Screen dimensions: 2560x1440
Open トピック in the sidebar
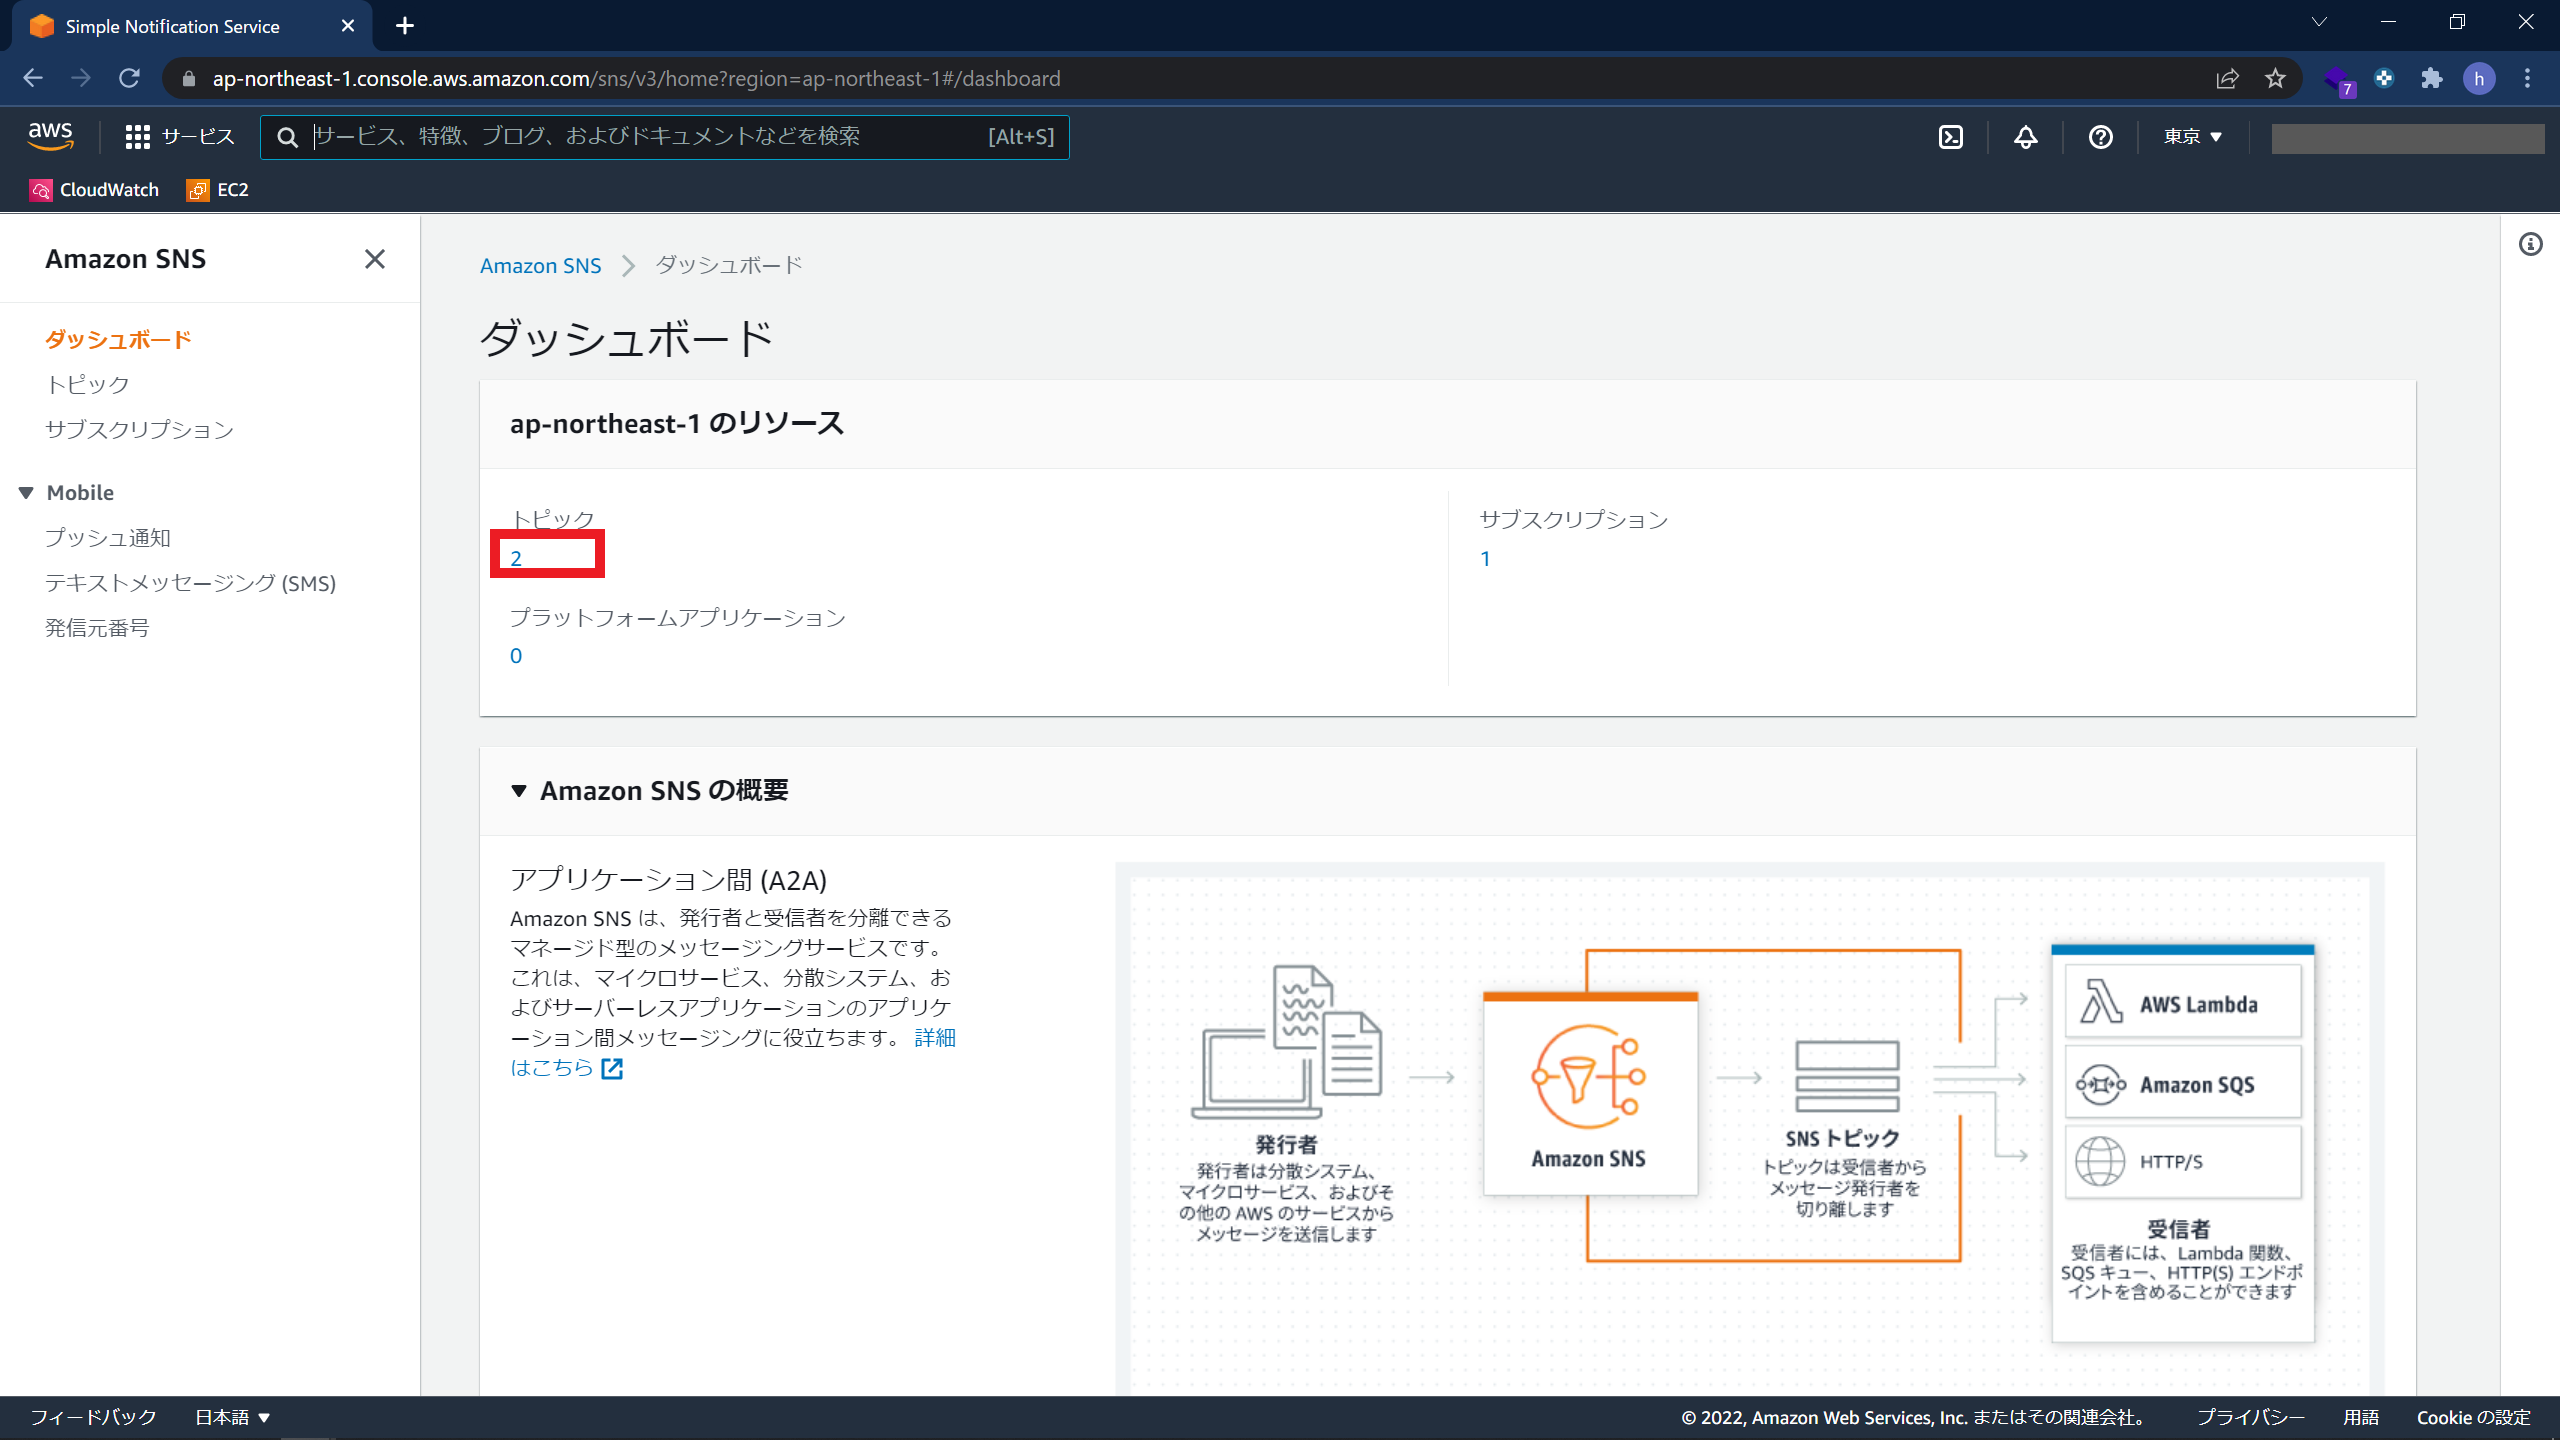[x=87, y=385]
